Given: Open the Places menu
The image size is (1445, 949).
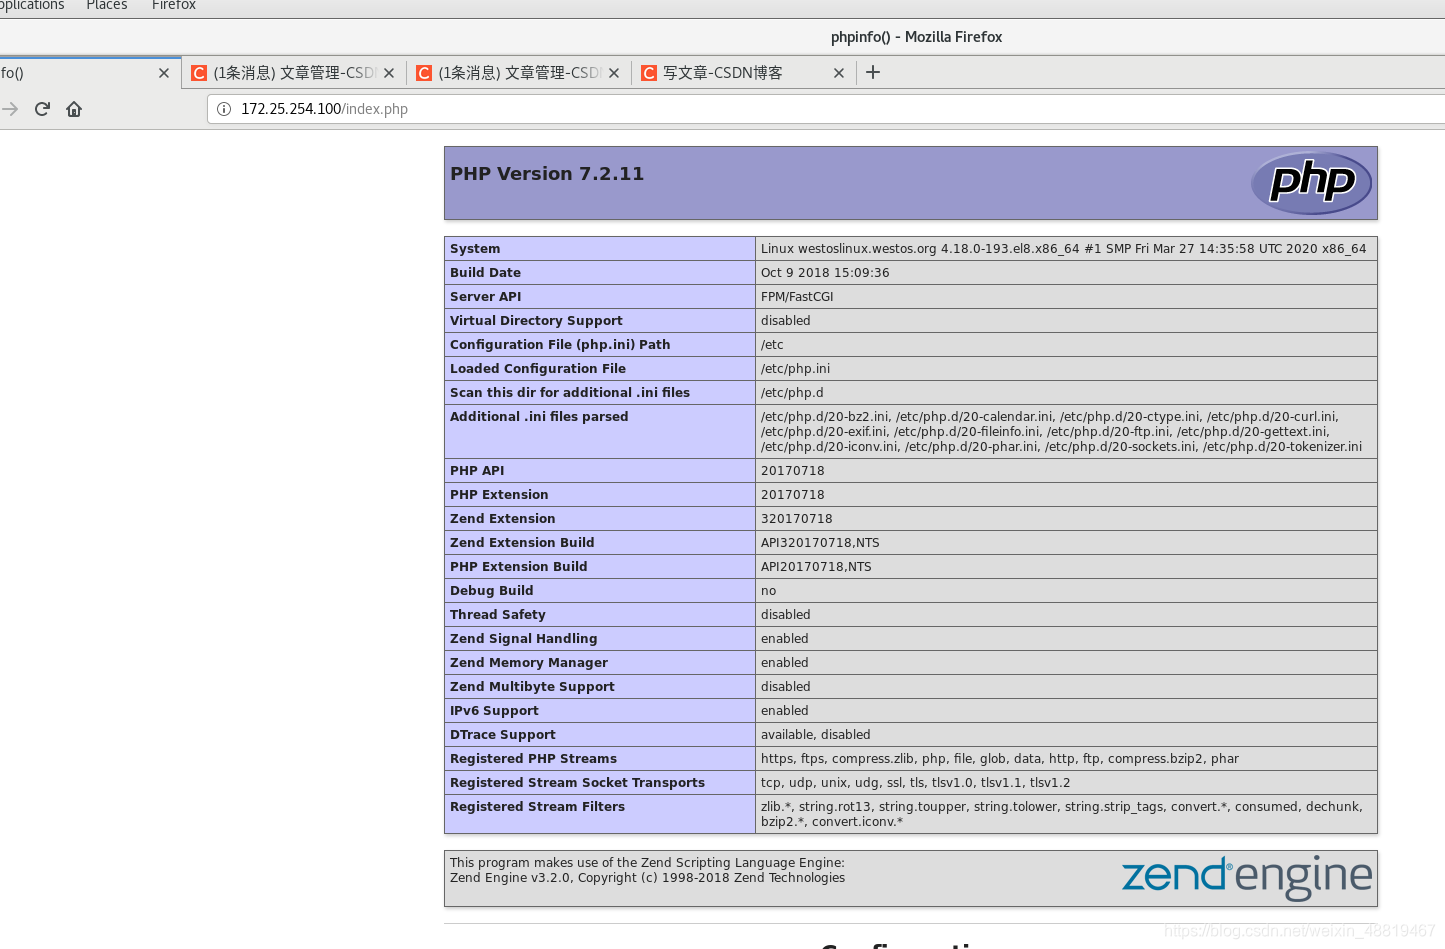Looking at the screenshot, I should tap(107, 6).
